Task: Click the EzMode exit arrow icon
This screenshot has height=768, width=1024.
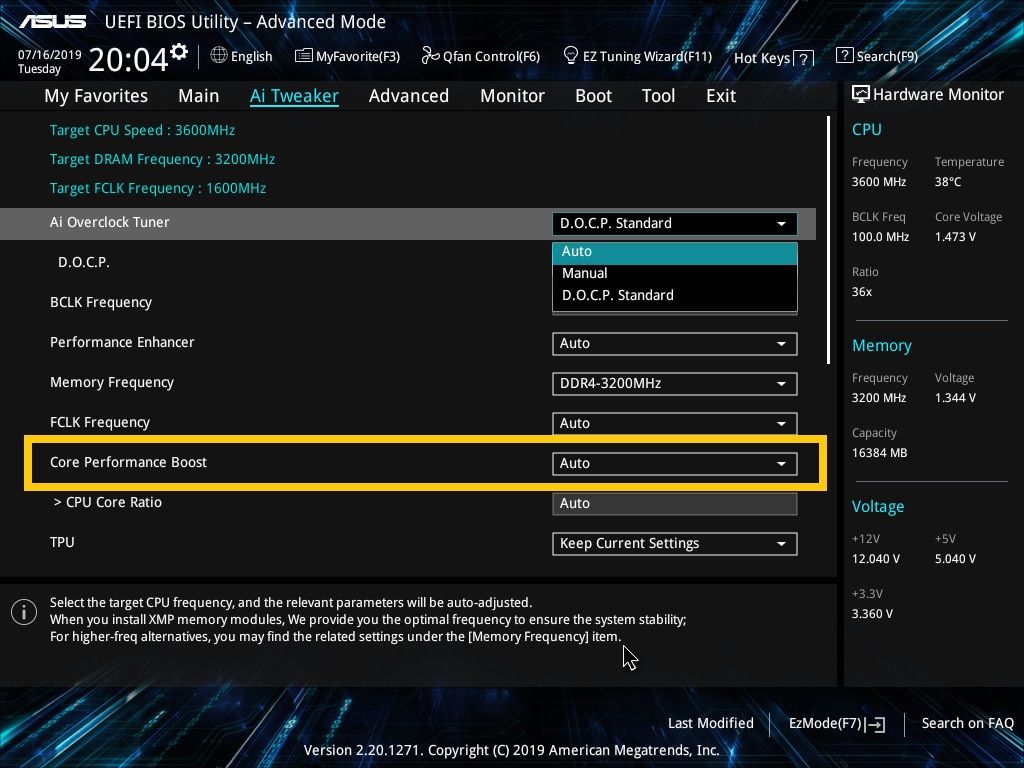Action: click(x=876, y=724)
